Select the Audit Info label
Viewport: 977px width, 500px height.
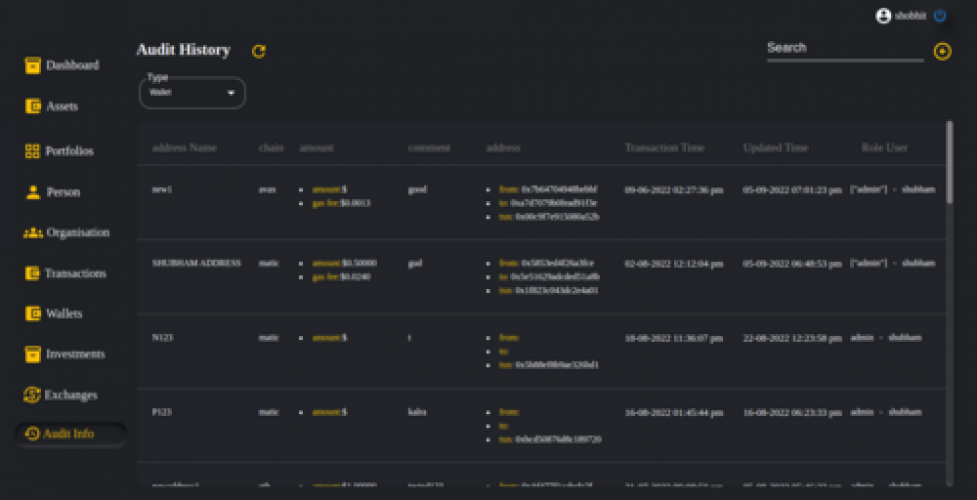(69, 434)
